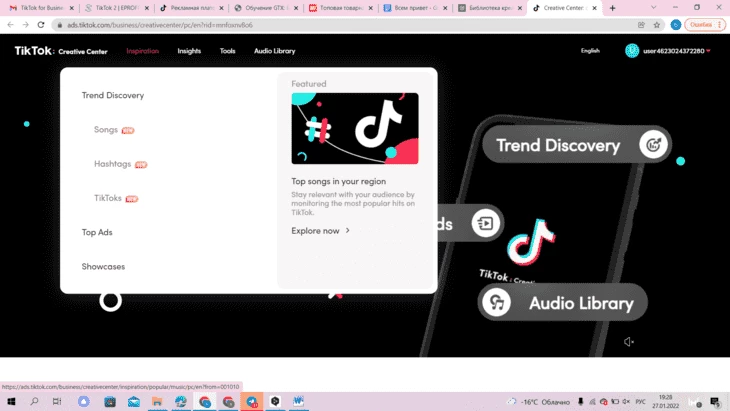Click the browser forward arrow

[26, 25]
